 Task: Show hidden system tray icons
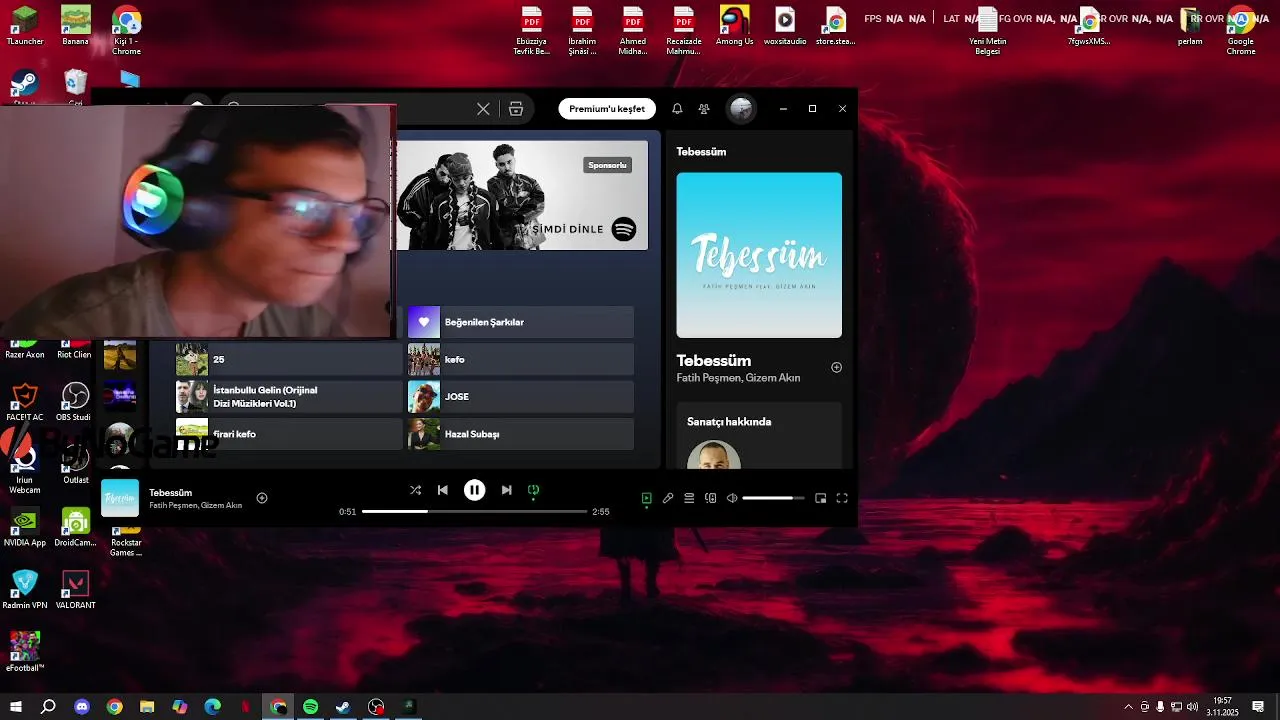point(1129,707)
